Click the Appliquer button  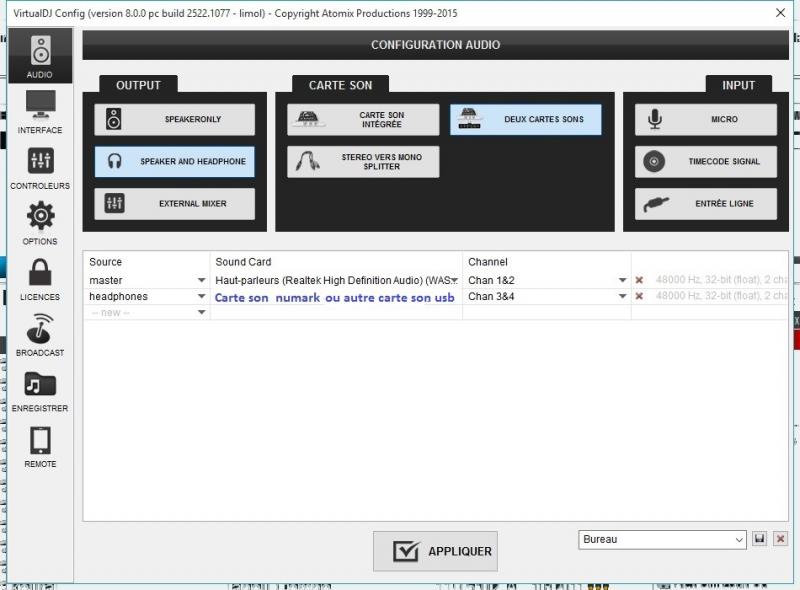[x=435, y=551]
